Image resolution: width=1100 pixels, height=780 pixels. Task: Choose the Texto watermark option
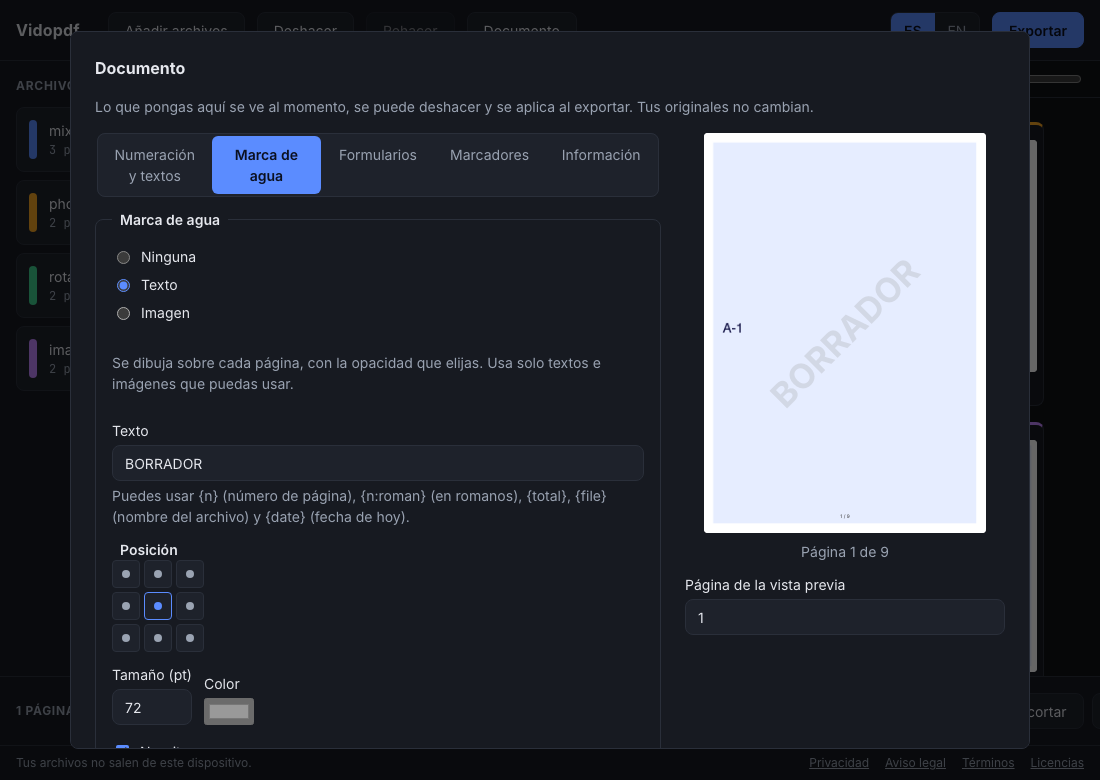pos(123,285)
